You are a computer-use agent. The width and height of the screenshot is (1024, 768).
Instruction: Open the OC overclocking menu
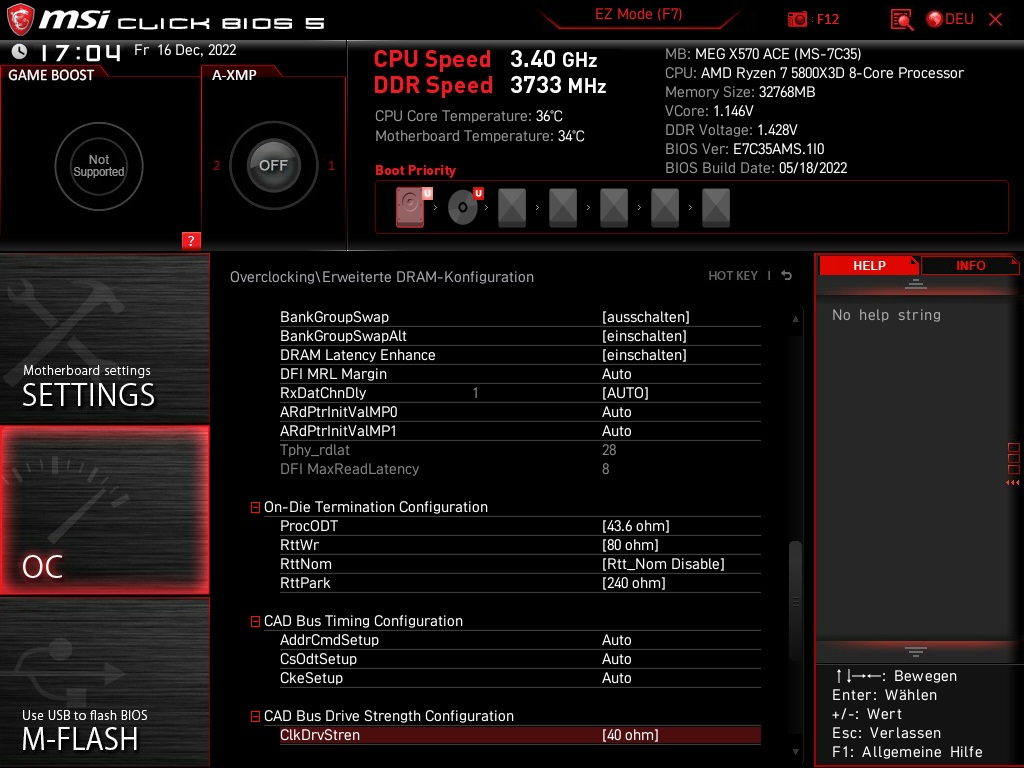point(104,510)
